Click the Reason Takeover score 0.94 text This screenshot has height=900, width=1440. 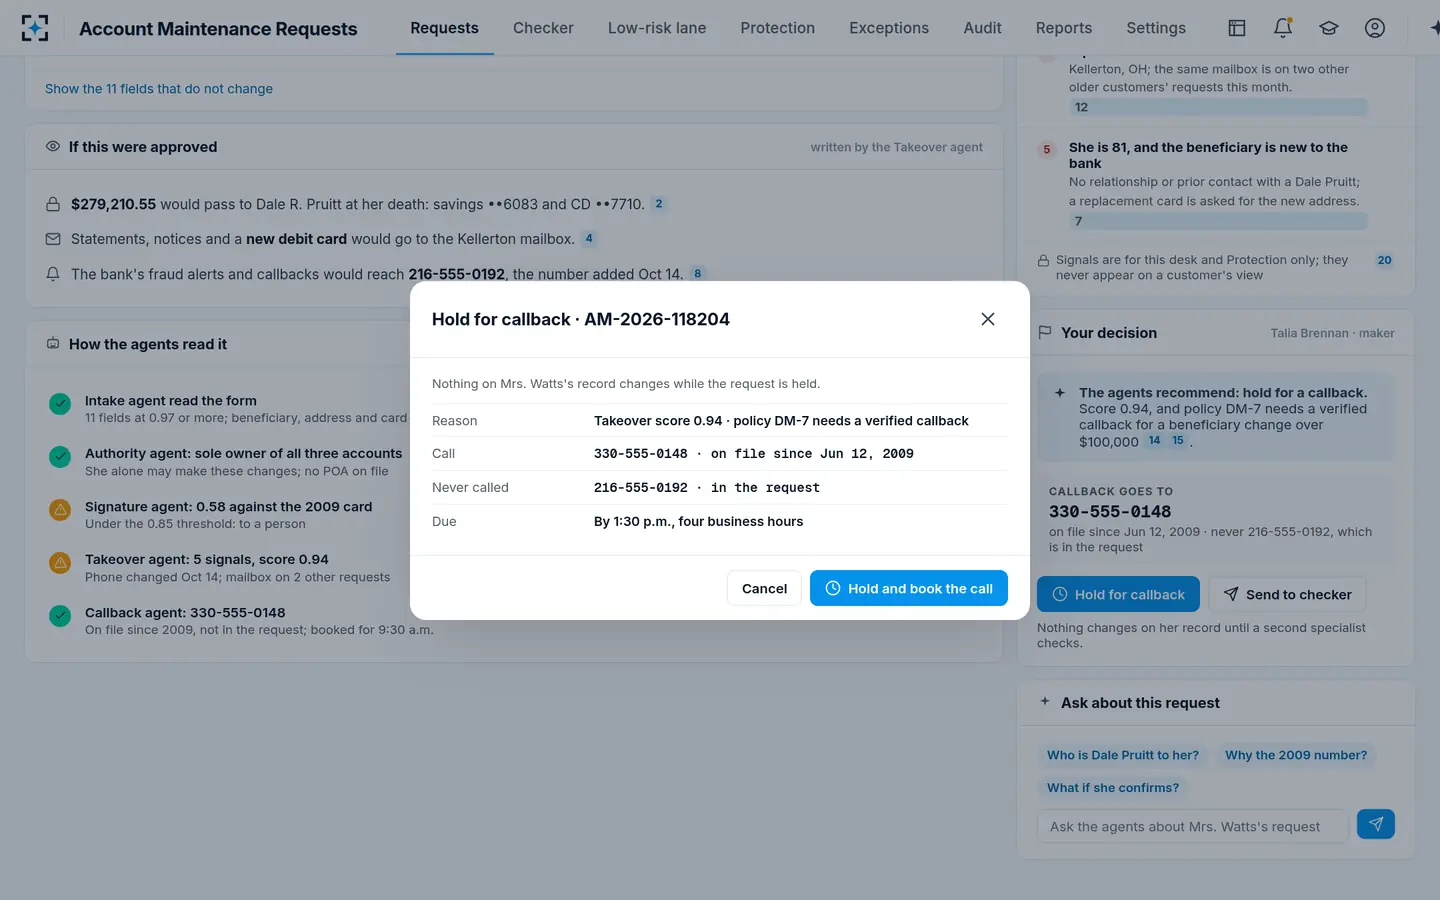[781, 421]
